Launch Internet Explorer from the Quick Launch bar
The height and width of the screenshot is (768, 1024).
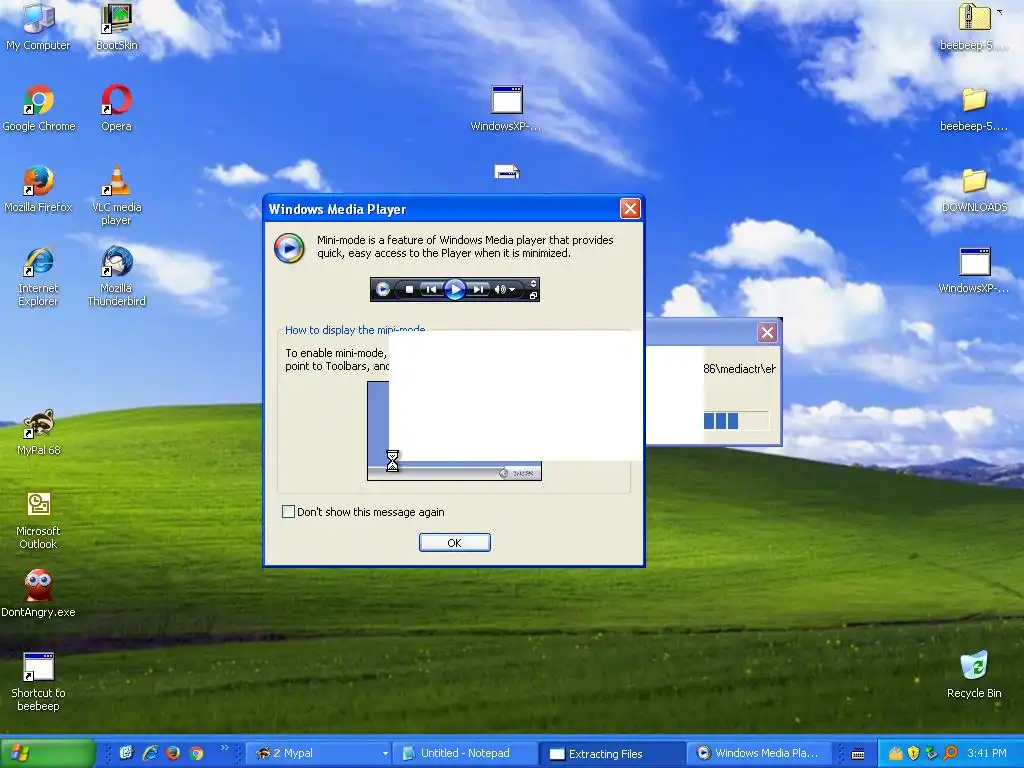150,753
